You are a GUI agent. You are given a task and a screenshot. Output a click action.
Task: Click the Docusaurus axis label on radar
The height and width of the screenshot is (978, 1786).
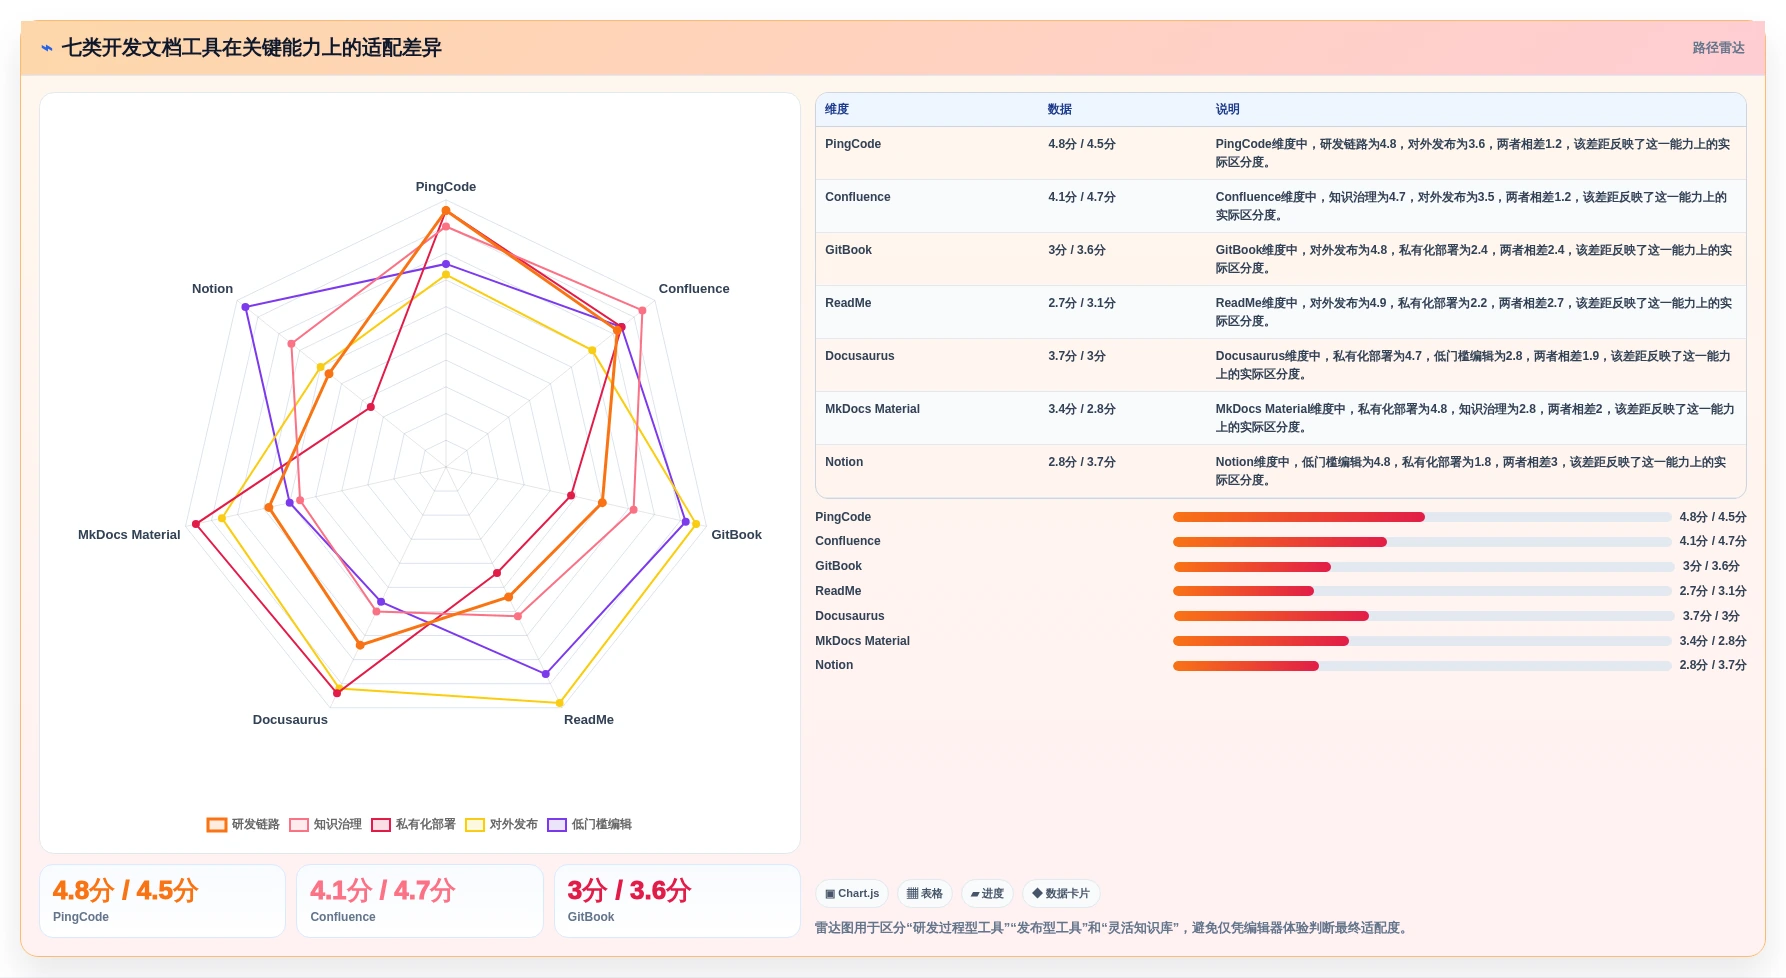(x=290, y=720)
